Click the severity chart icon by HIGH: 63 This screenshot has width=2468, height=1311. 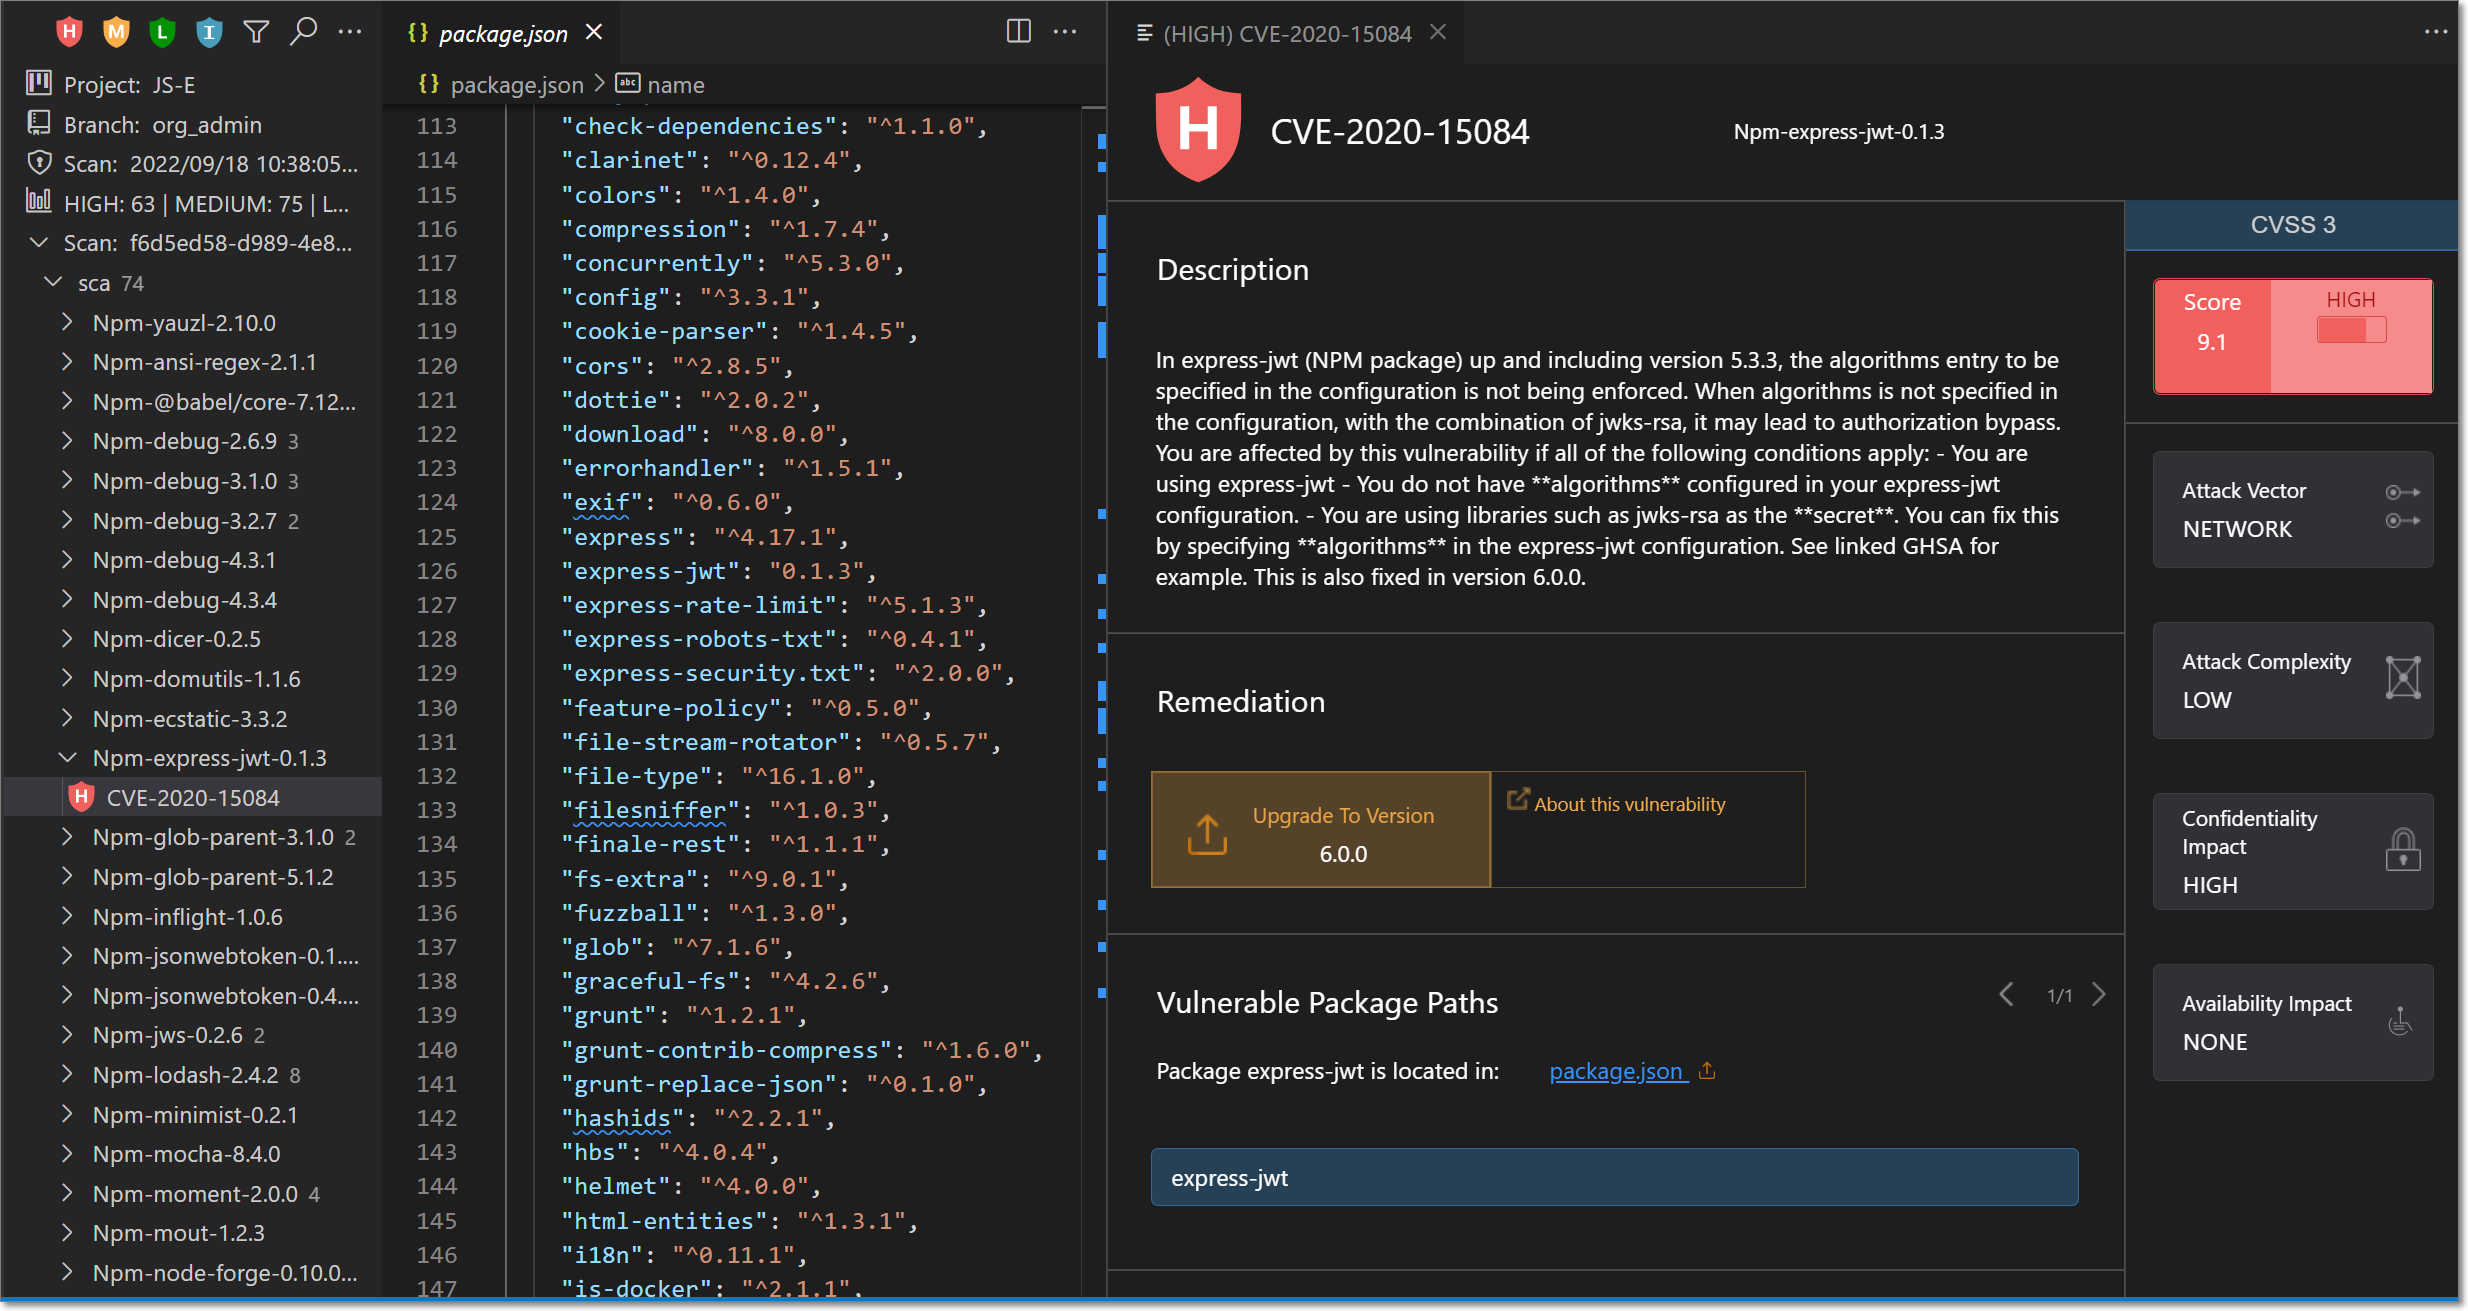click(39, 202)
